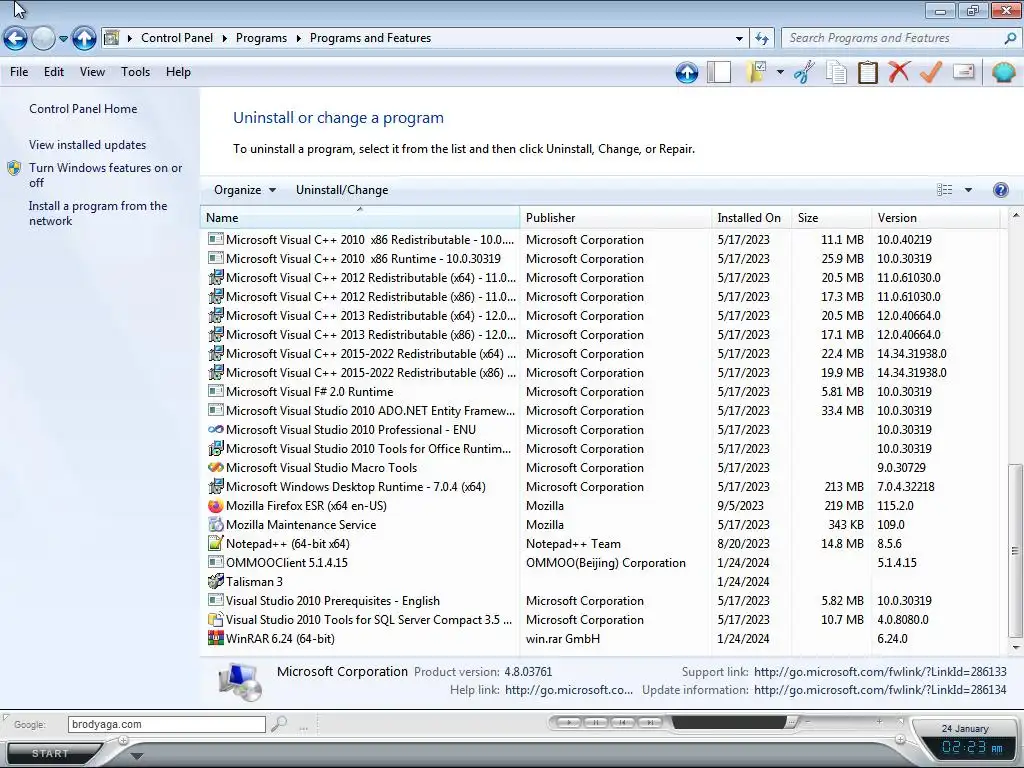1024x768 pixels.
Task: Click the Back navigation arrow
Action: [16, 39]
